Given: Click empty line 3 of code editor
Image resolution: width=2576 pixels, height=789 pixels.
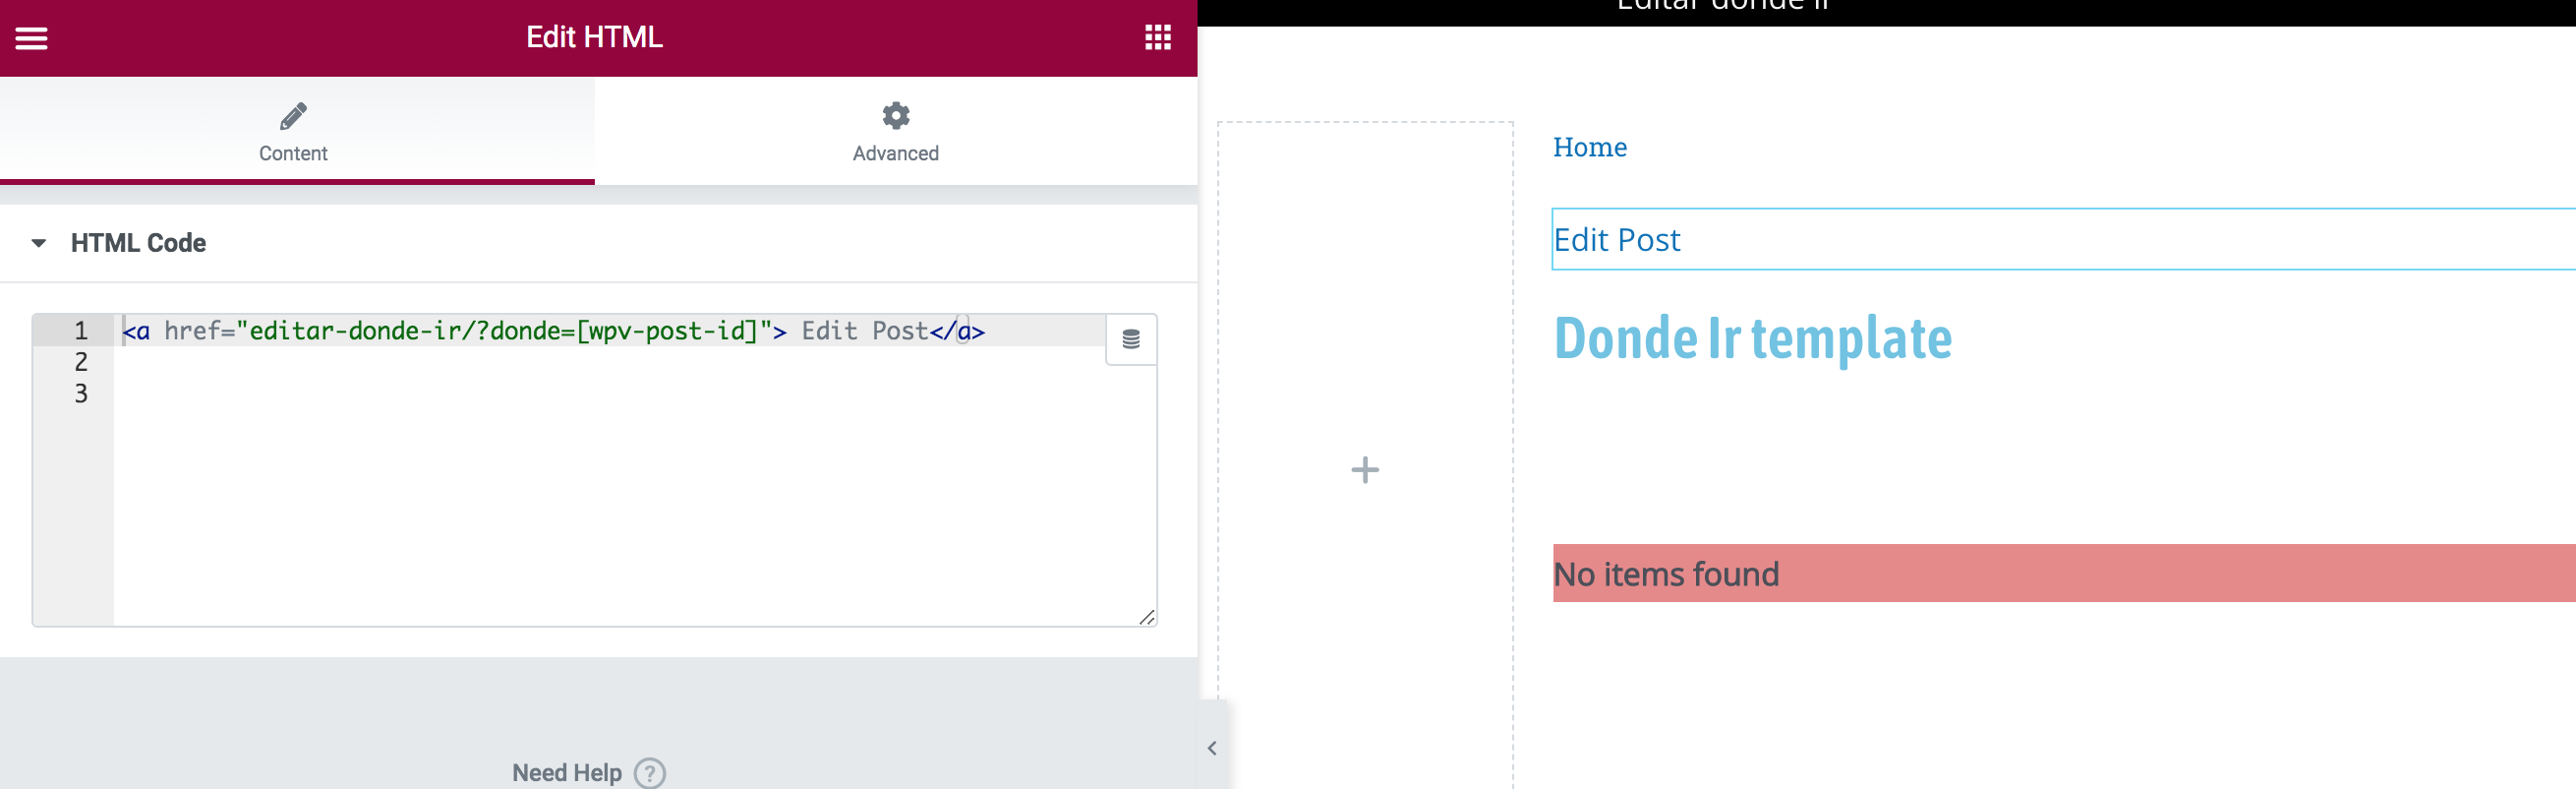Looking at the screenshot, I should [609, 394].
